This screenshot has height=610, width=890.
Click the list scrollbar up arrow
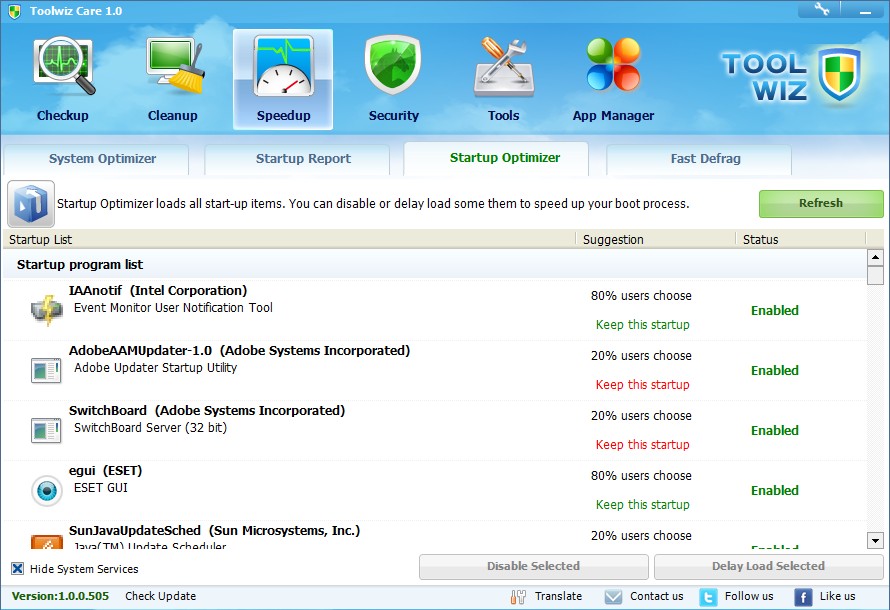tap(875, 257)
